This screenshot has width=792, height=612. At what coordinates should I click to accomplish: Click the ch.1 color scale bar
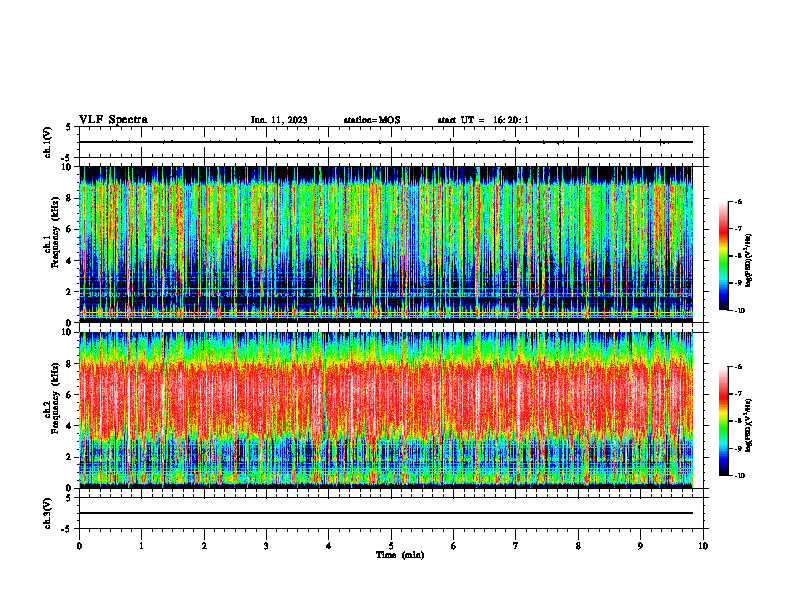click(x=723, y=256)
